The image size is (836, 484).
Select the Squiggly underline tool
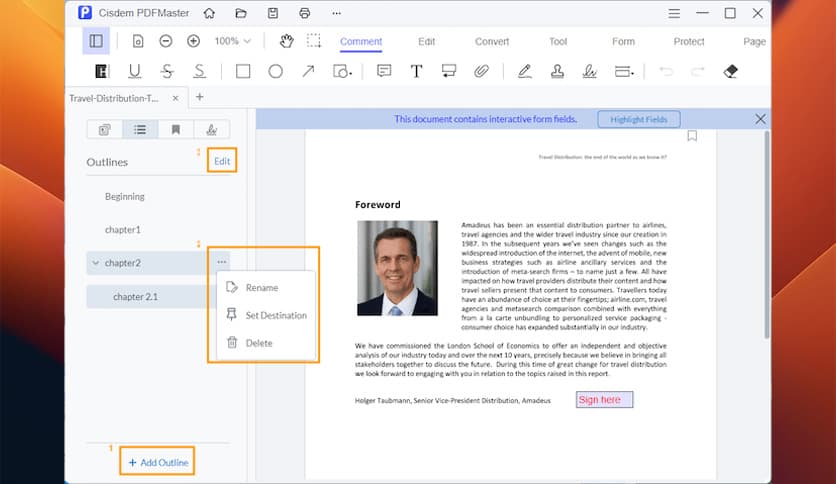point(199,71)
